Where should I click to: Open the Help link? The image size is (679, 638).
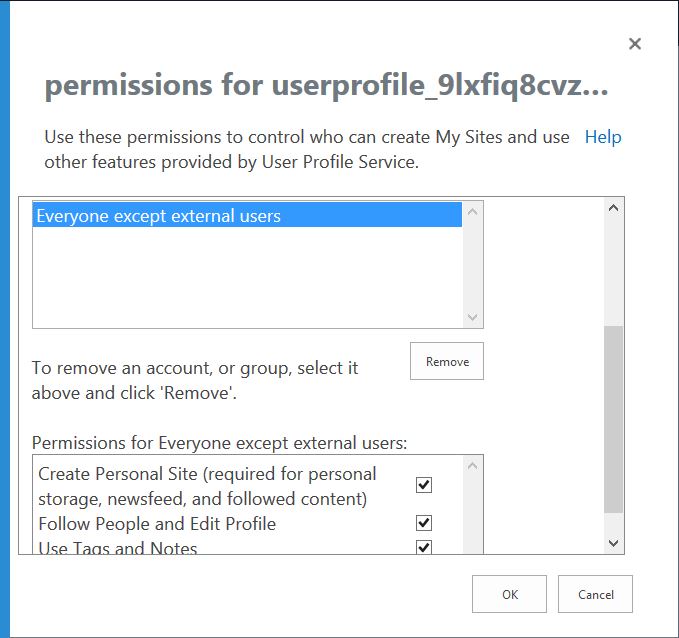[x=603, y=137]
